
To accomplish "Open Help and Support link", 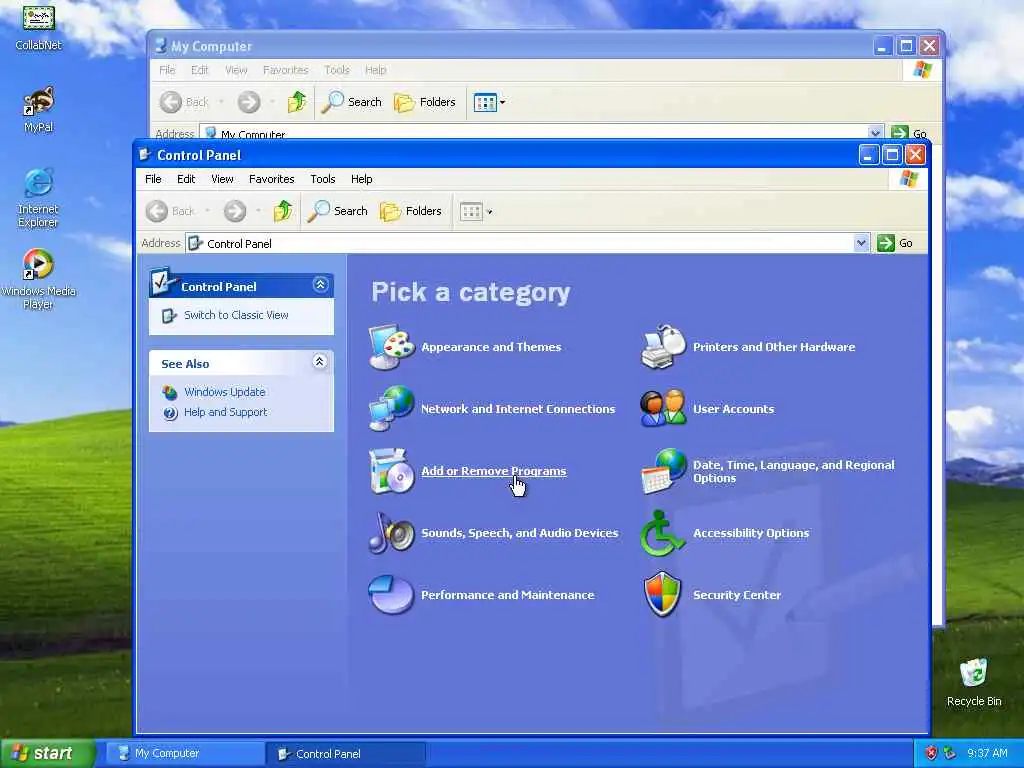I will pos(225,412).
